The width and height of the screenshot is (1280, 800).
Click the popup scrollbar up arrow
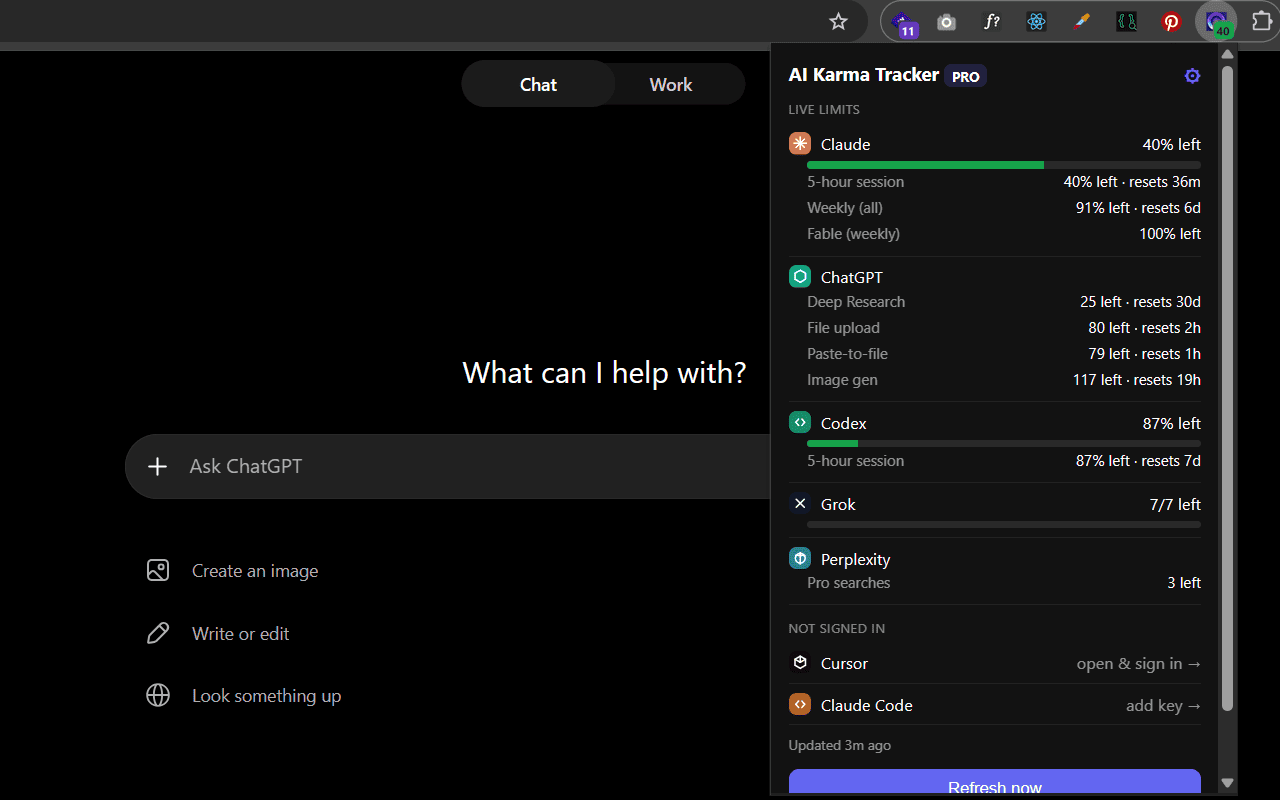(1227, 55)
